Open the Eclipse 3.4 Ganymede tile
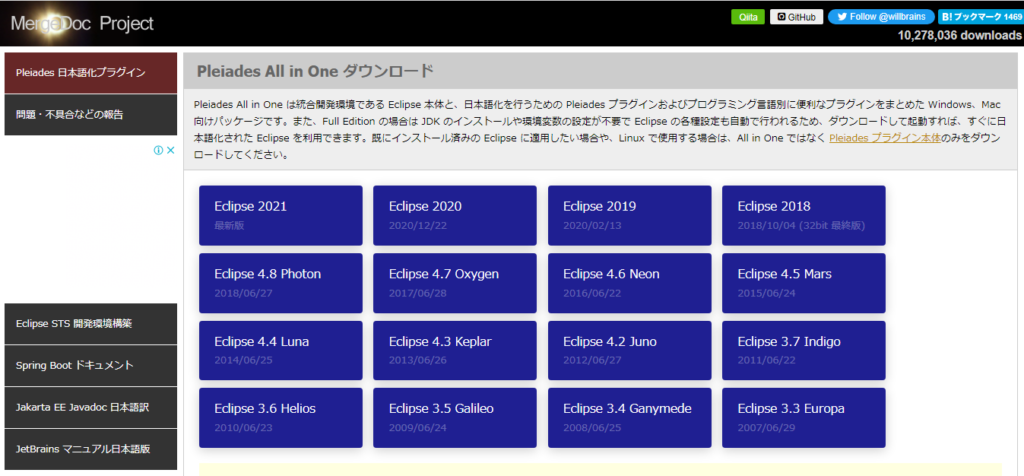Viewport: 1024px width, 476px height. click(x=630, y=418)
